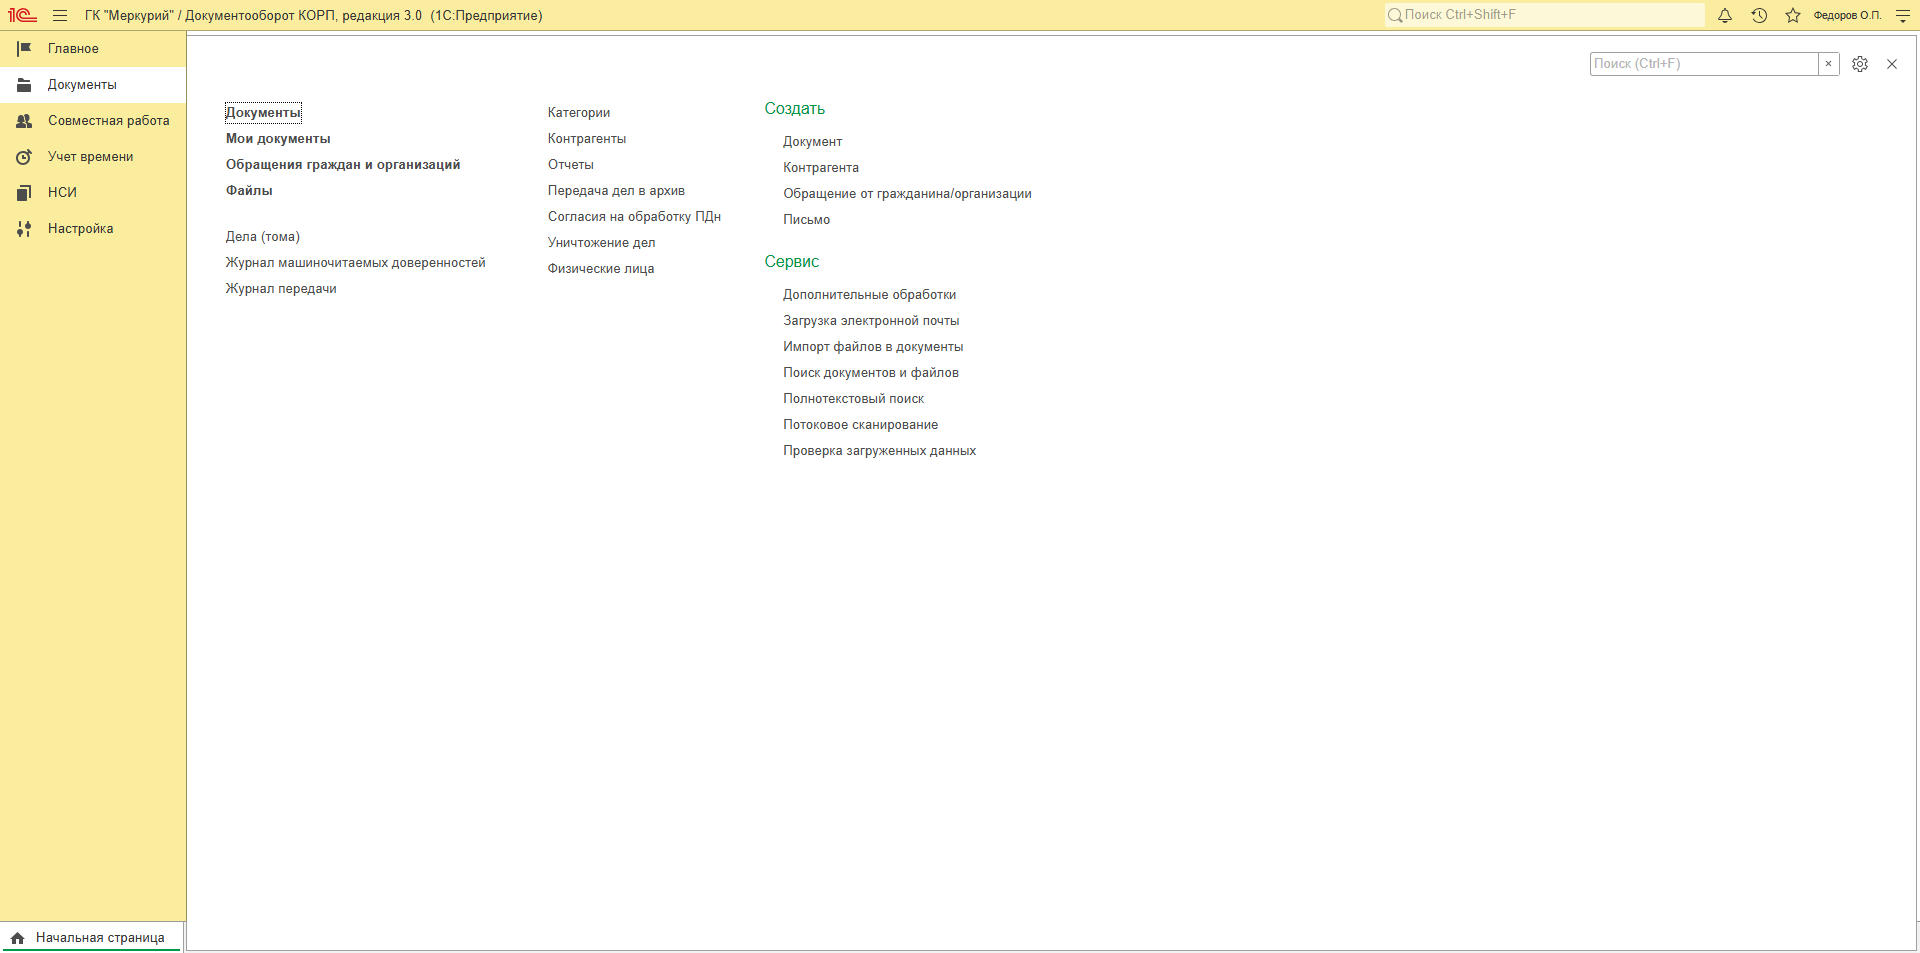This screenshot has height=953, width=1920.
Task: Focus global search field Ctrl+Shift+F
Action: click(x=1545, y=15)
